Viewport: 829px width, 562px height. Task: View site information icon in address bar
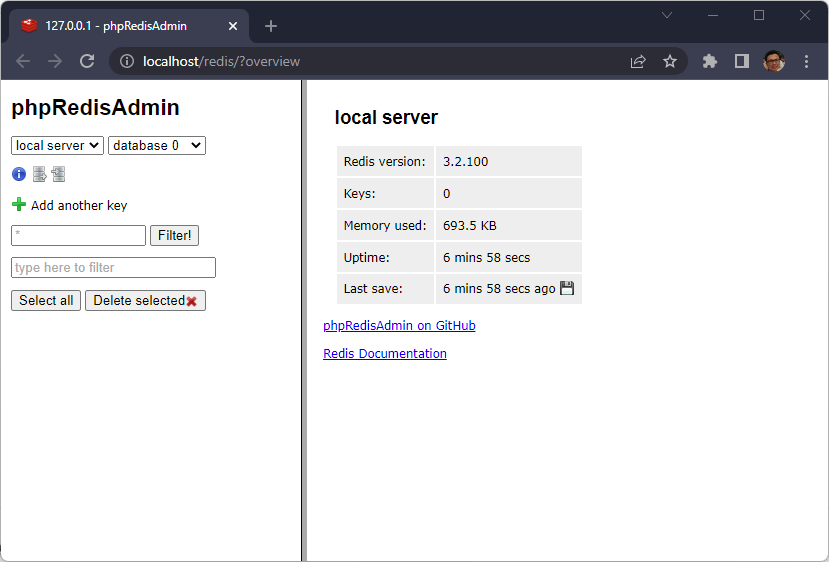click(127, 61)
